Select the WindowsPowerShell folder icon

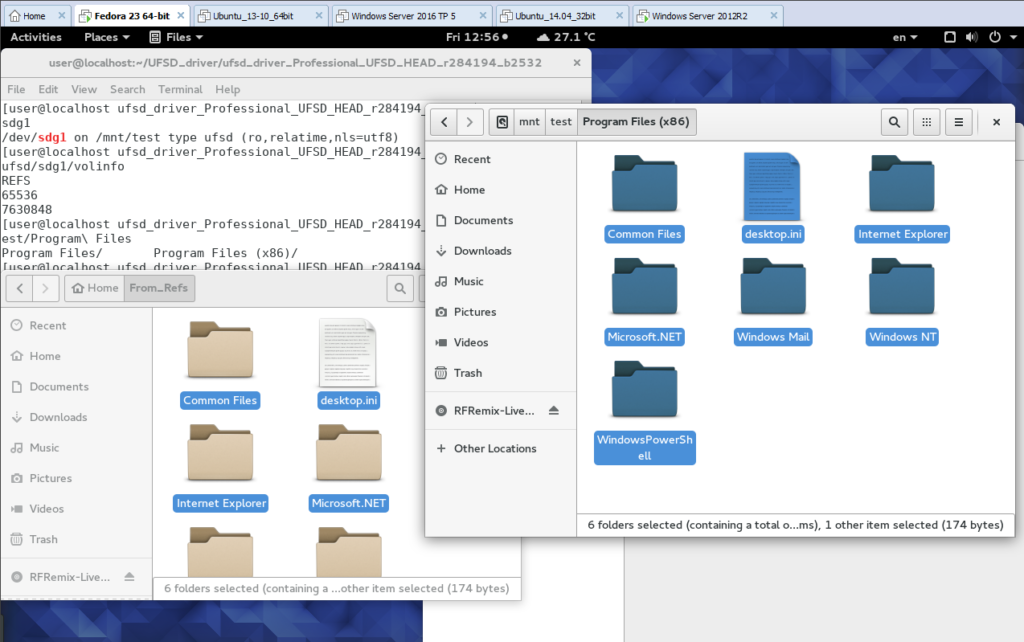[645, 391]
